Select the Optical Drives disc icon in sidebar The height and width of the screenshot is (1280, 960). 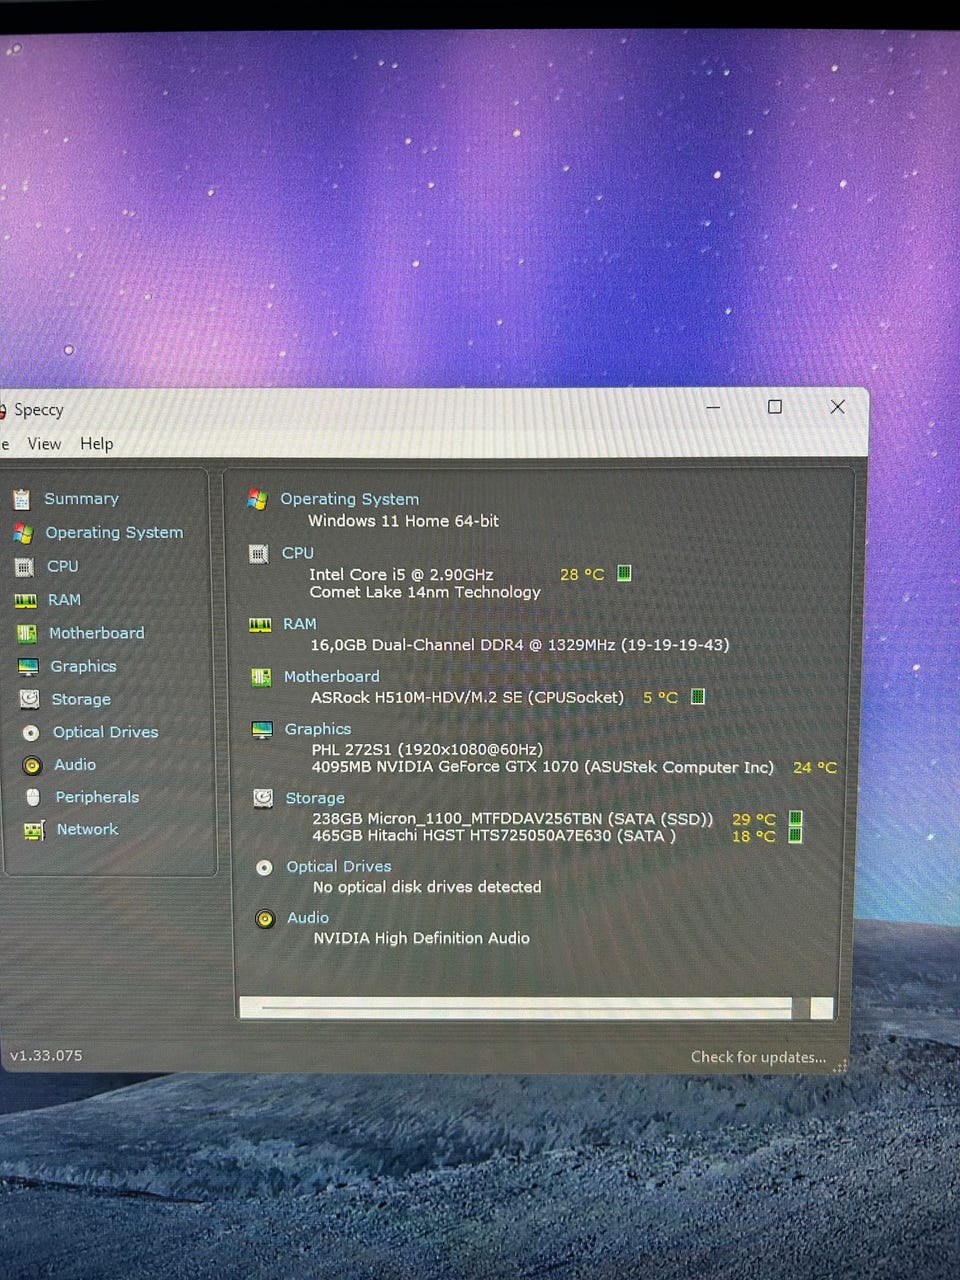31,733
